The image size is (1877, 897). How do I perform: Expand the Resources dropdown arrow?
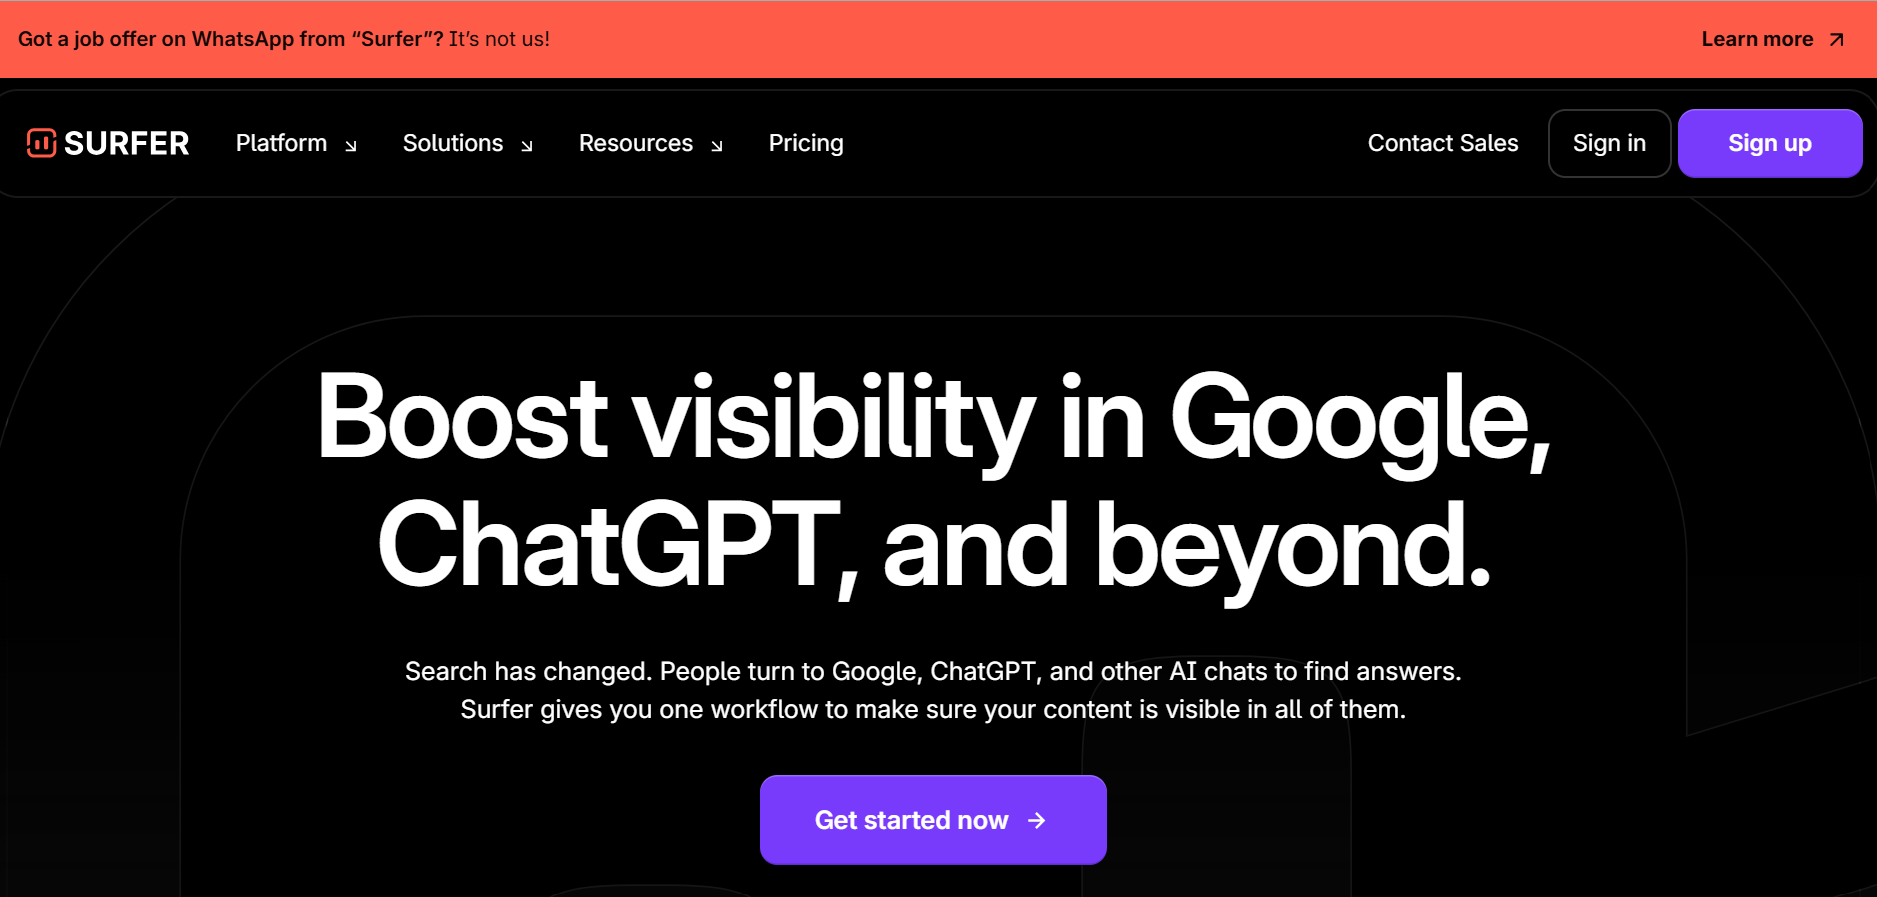point(717,146)
